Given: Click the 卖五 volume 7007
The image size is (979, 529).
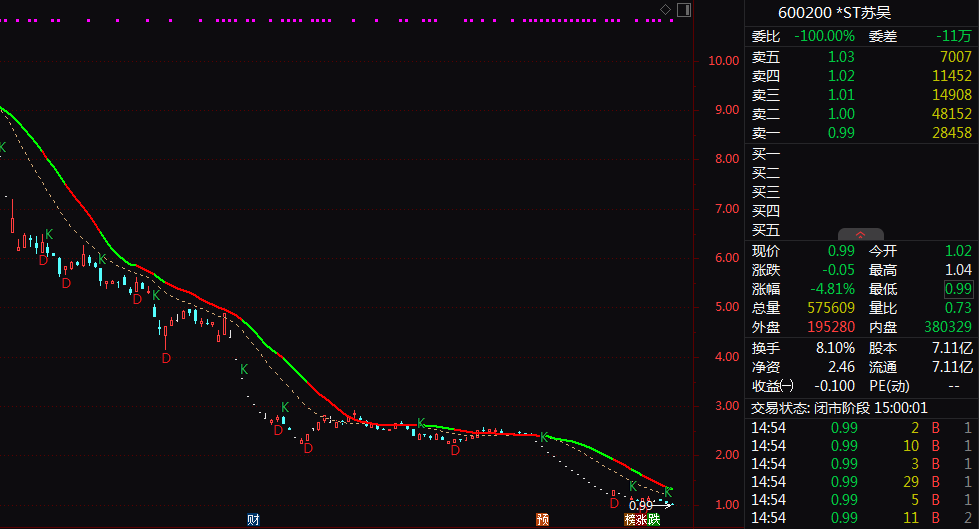Looking at the screenshot, I should pyautogui.click(x=956, y=57).
